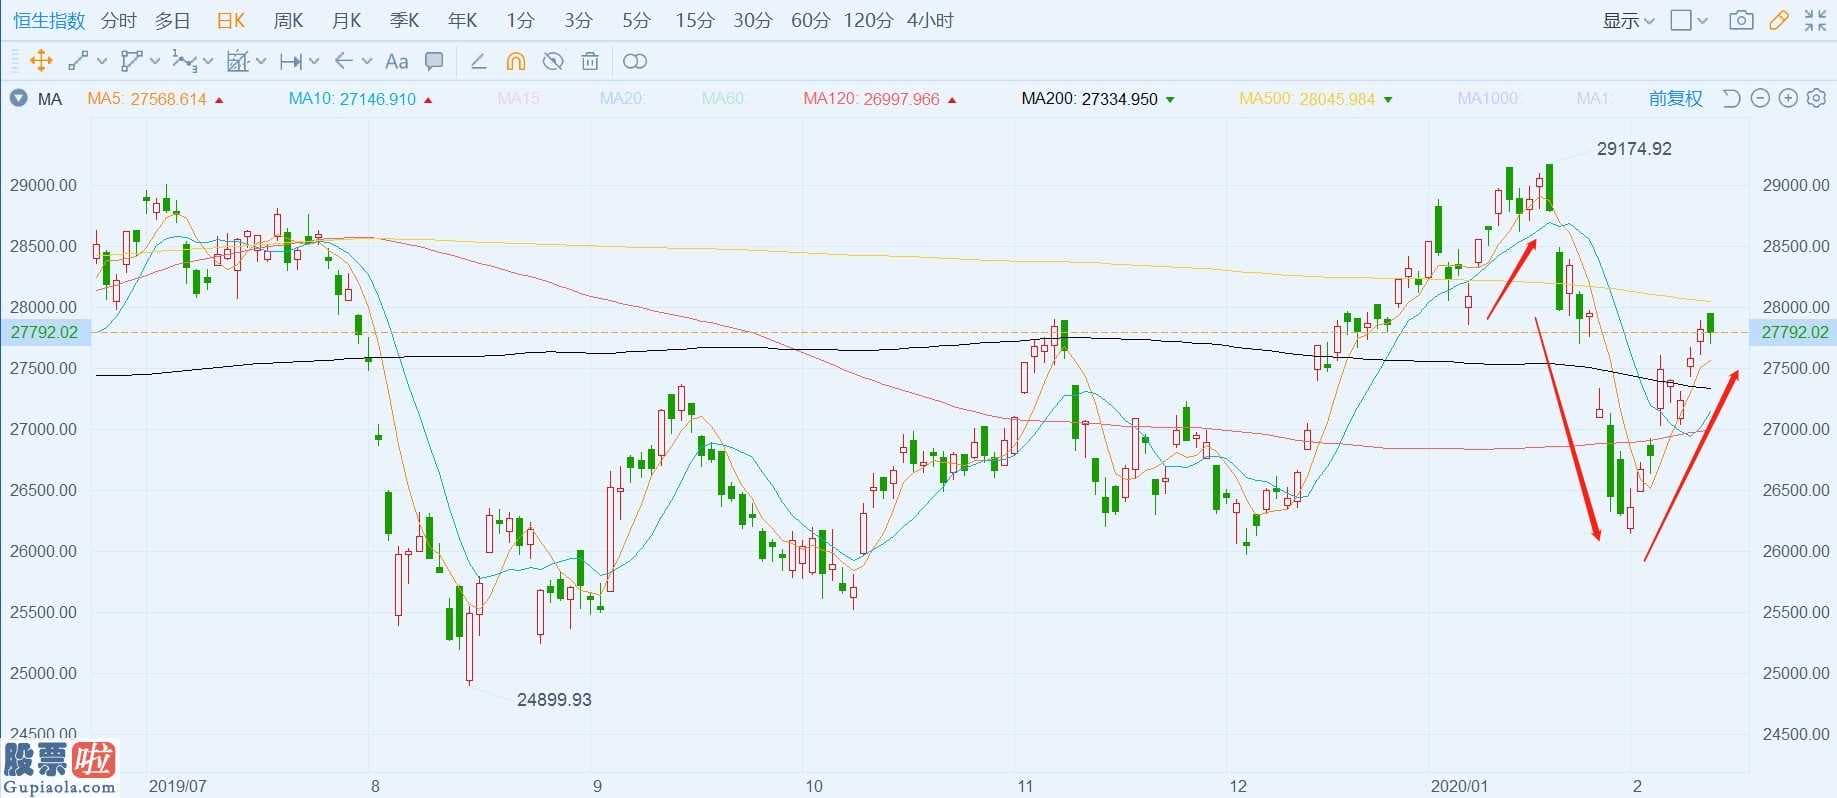Screen dimensions: 1837x798
Task: Toggle the orange magnet snap tool
Action: 515,61
